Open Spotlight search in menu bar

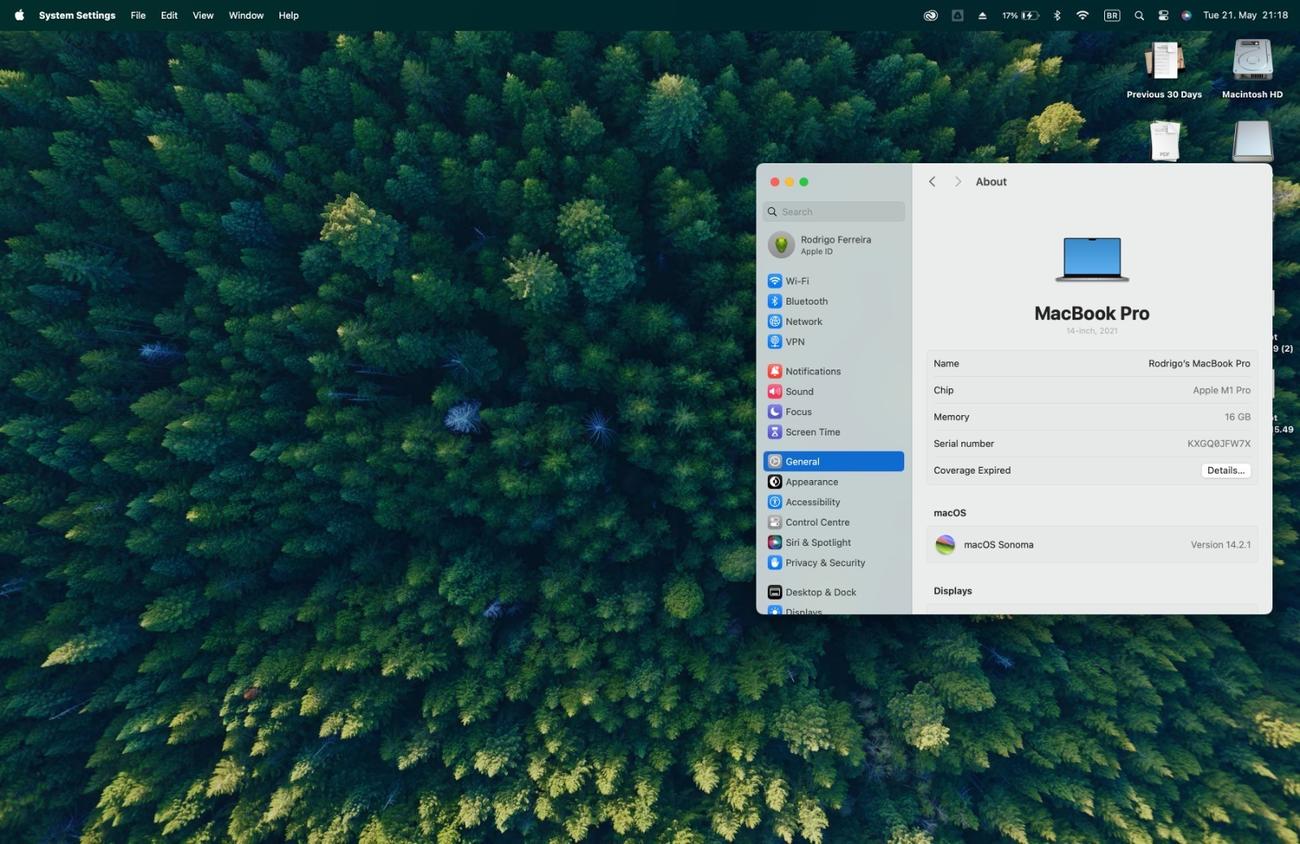coord(1139,15)
